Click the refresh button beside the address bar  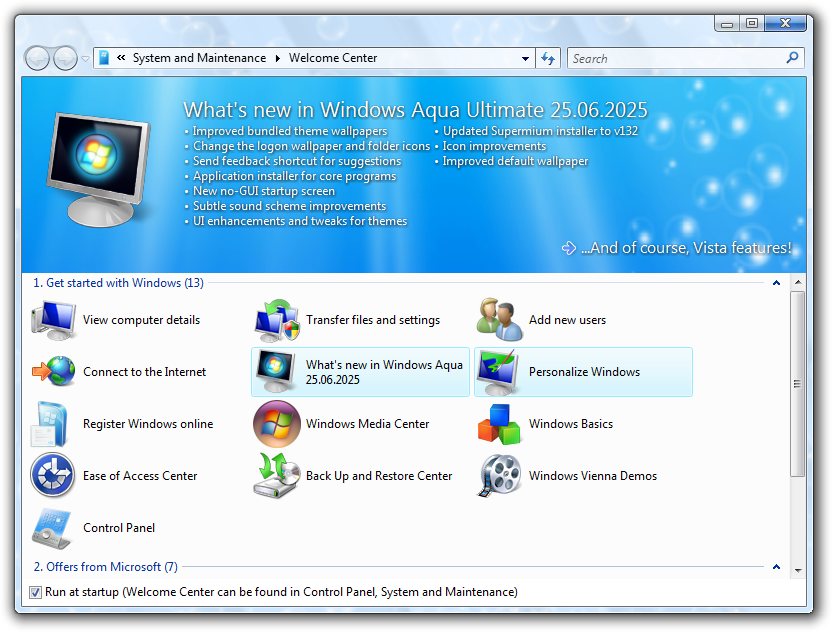pyautogui.click(x=548, y=59)
